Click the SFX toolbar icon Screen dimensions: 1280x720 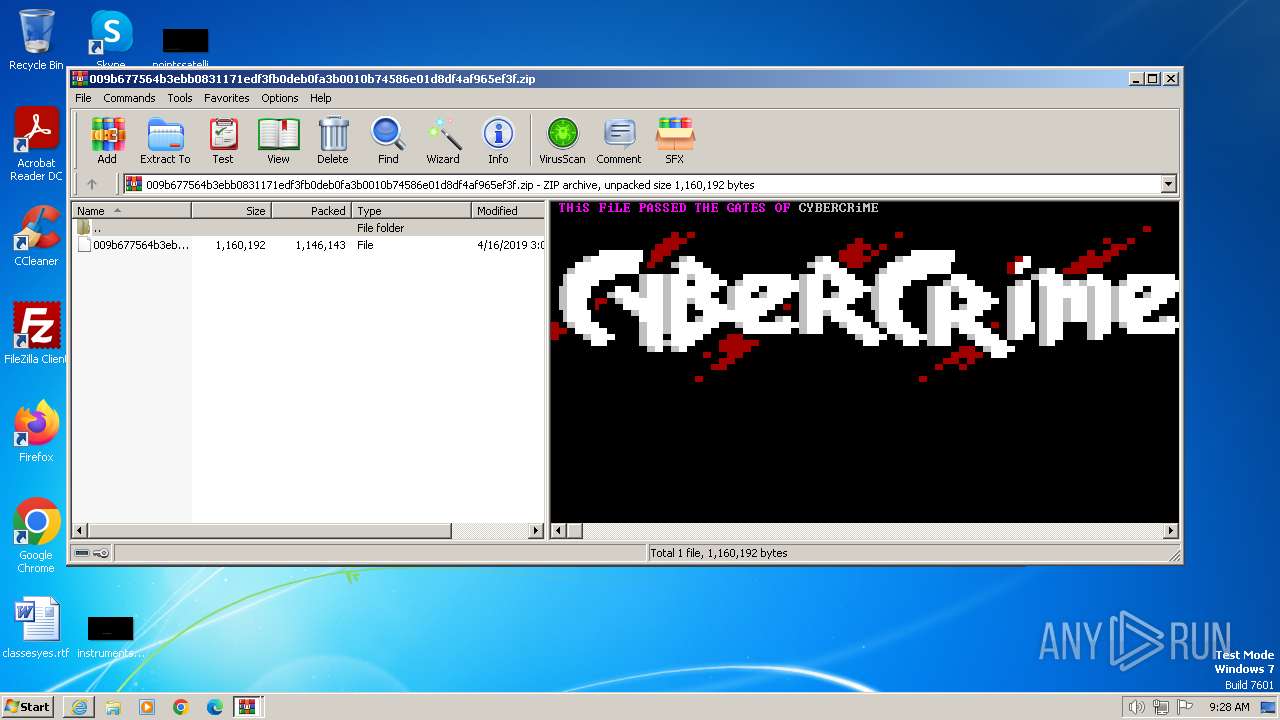pyautogui.click(x=675, y=141)
